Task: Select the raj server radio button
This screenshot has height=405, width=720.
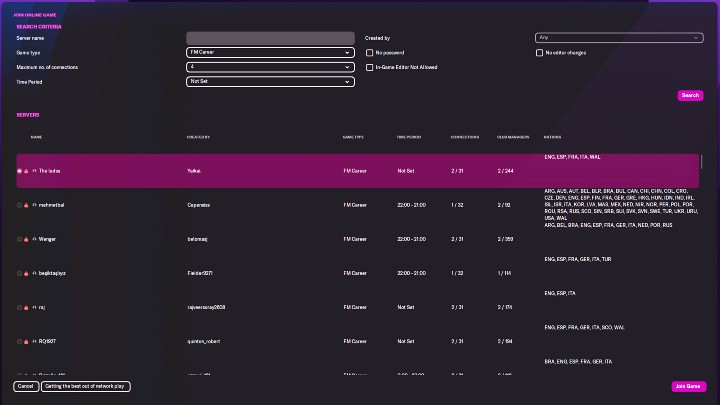Action: pos(19,307)
